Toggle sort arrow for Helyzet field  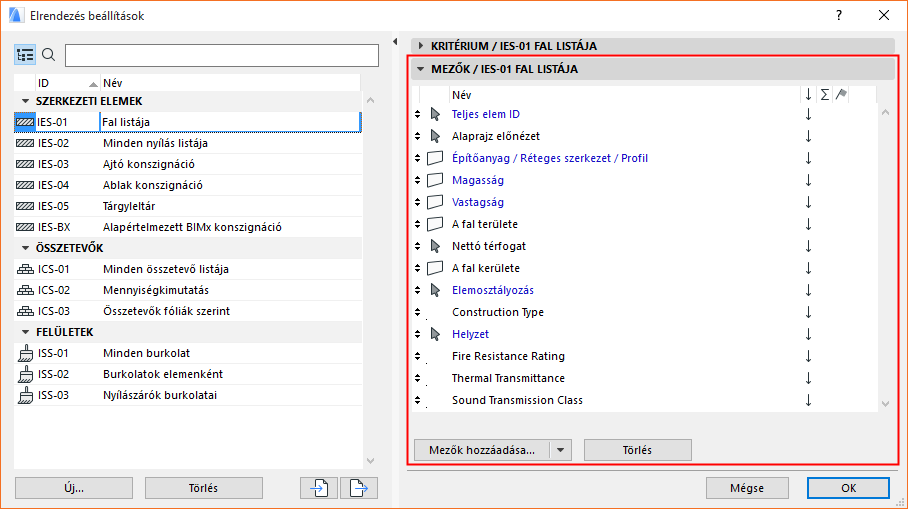tap(808, 334)
